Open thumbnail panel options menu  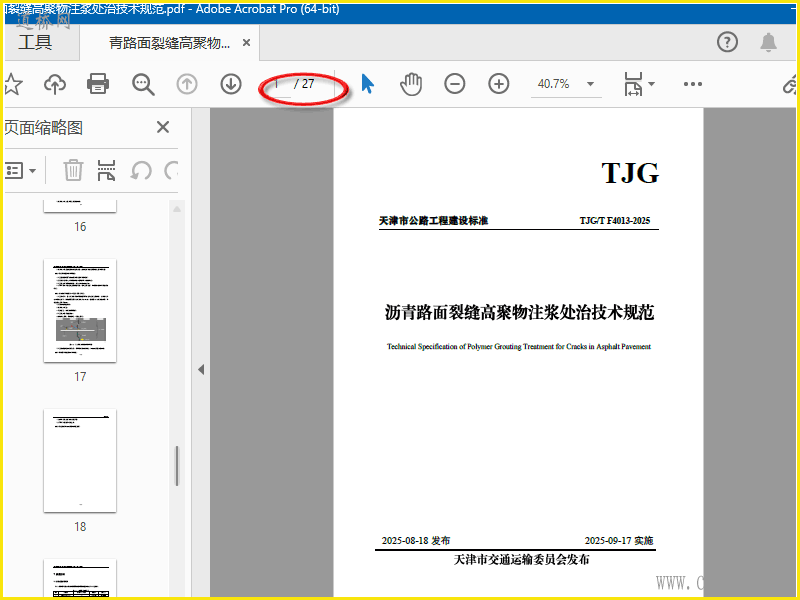tap(20, 170)
